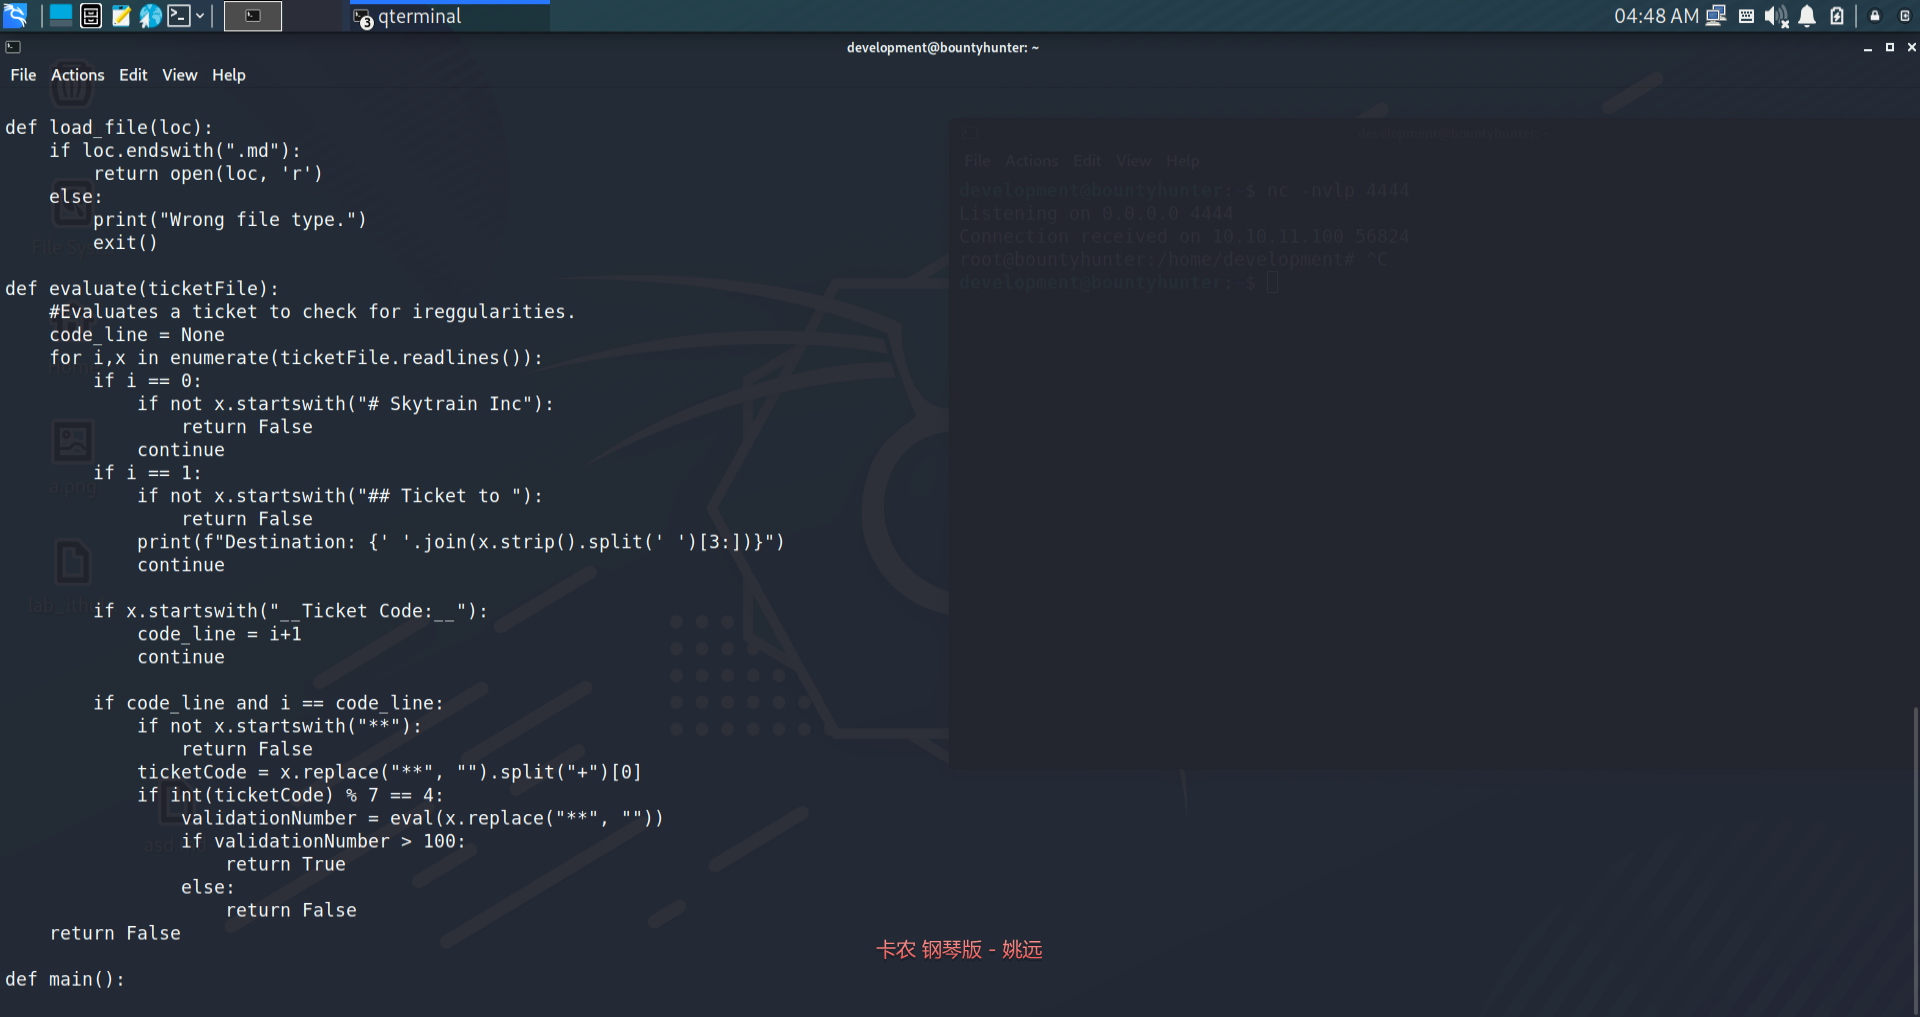Click the 'if validationNumber > 100:' line
The width and height of the screenshot is (1920, 1017).
[323, 841]
